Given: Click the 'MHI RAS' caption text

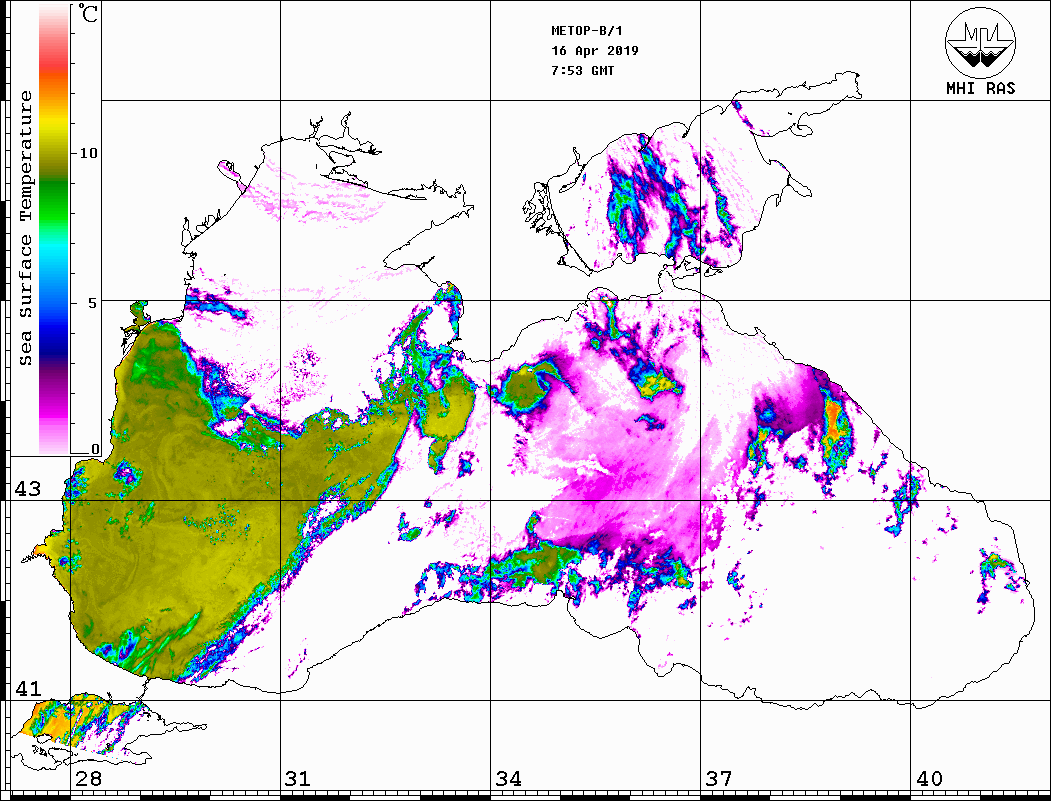Looking at the screenshot, I should point(980,88).
